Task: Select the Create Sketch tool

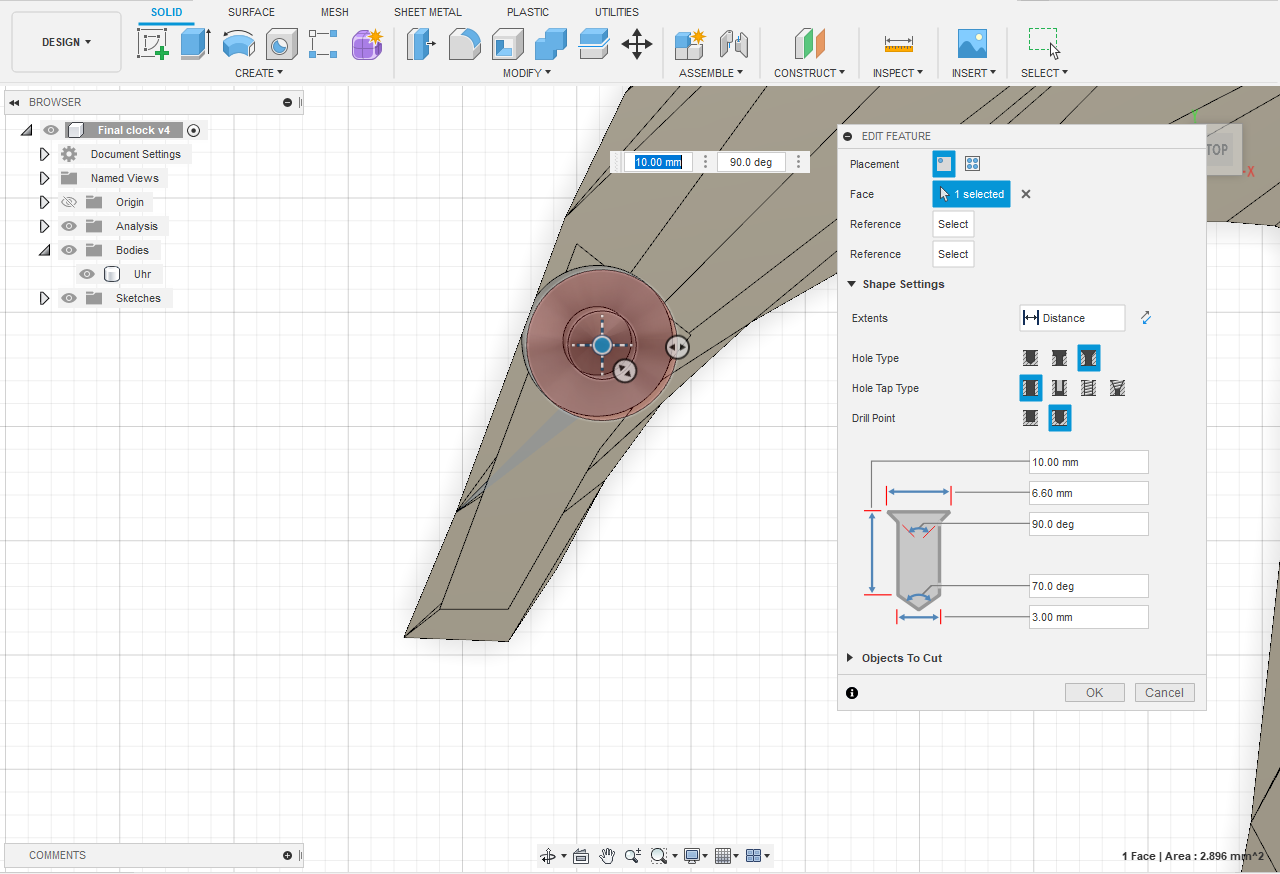Action: pyautogui.click(x=153, y=44)
